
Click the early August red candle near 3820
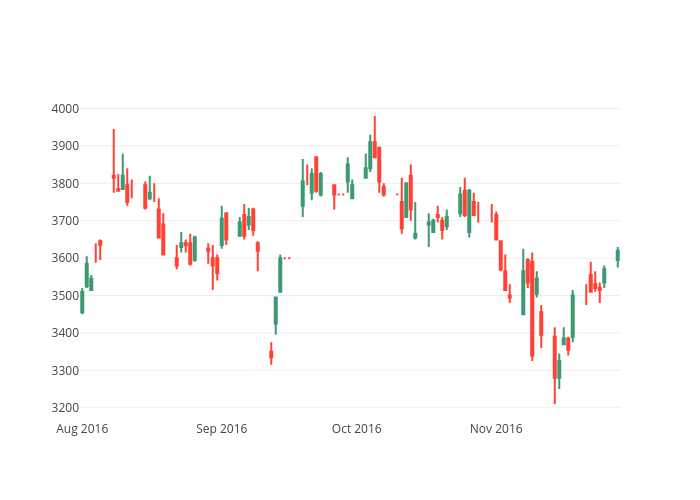[114, 176]
